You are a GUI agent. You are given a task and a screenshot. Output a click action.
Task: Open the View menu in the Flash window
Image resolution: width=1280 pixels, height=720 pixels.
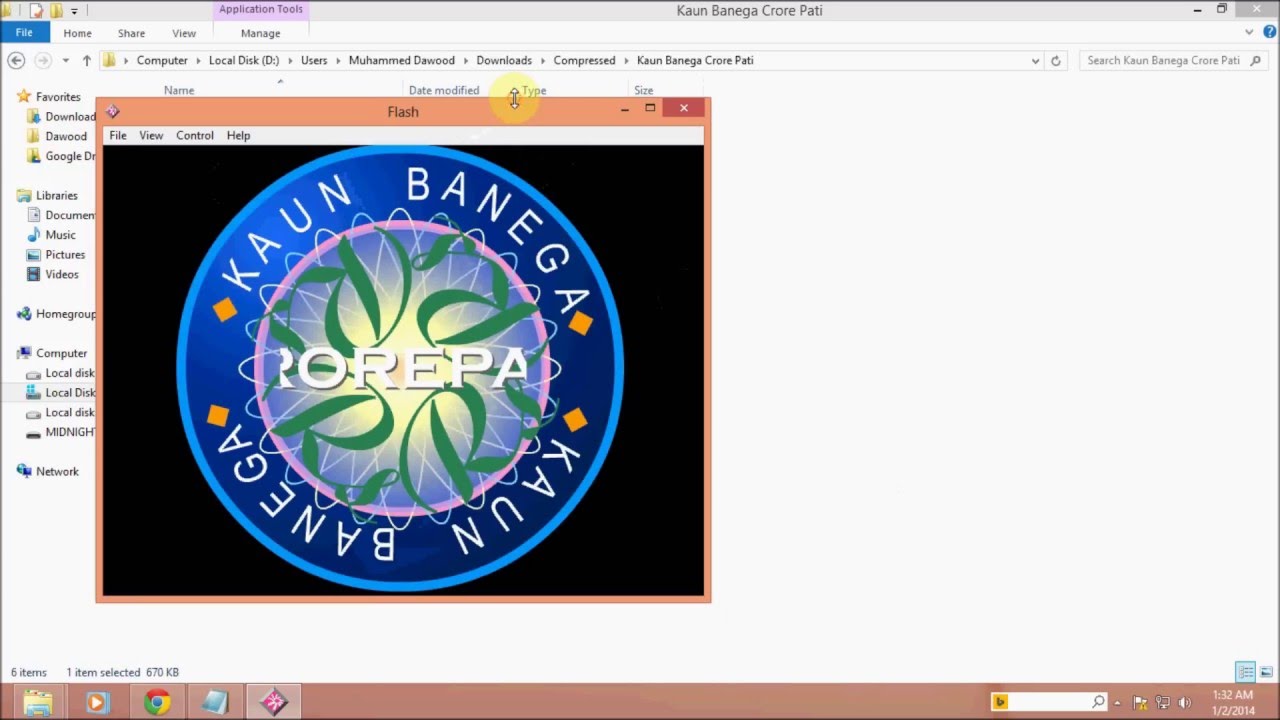[x=151, y=135]
